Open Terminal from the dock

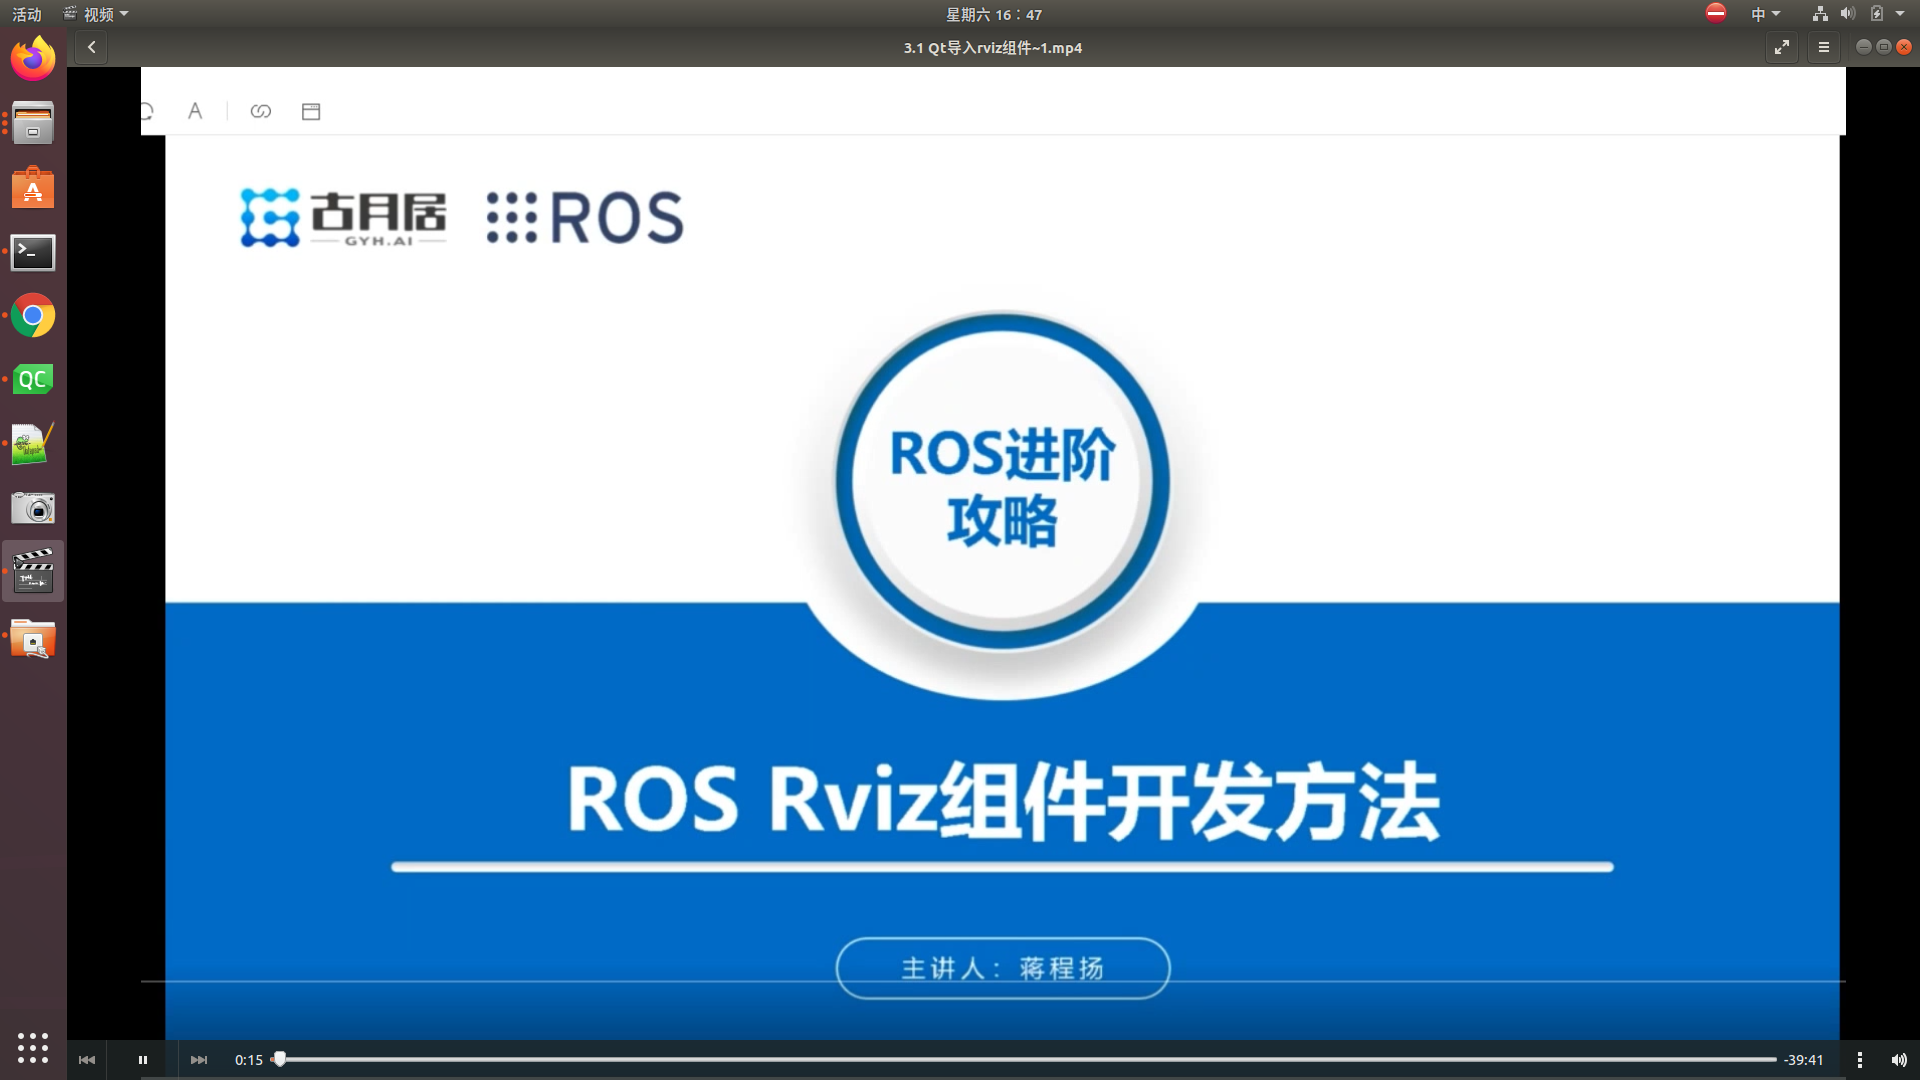(33, 252)
